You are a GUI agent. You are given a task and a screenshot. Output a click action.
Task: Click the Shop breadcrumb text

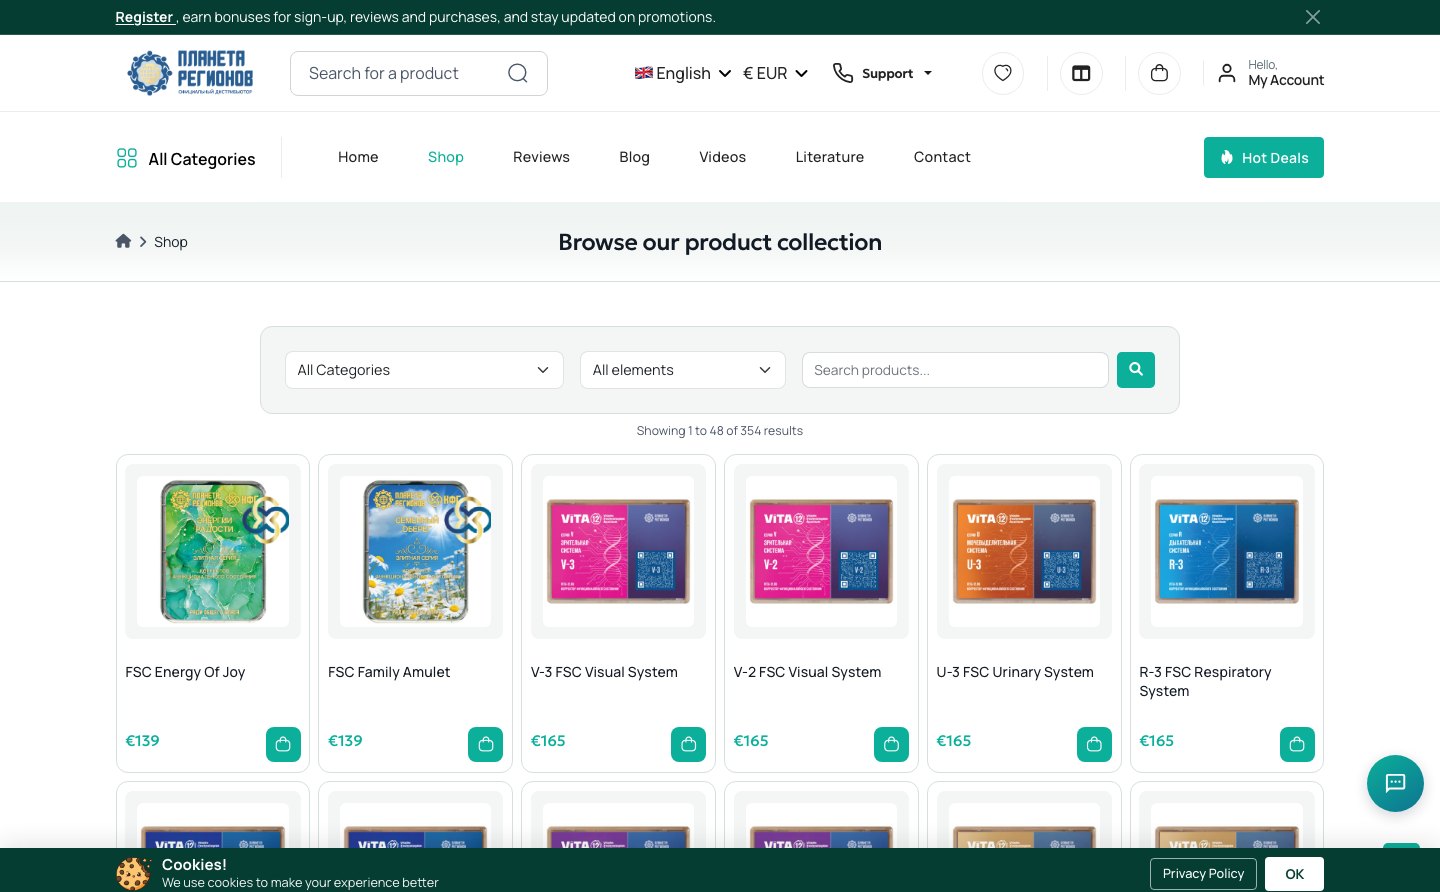(171, 242)
